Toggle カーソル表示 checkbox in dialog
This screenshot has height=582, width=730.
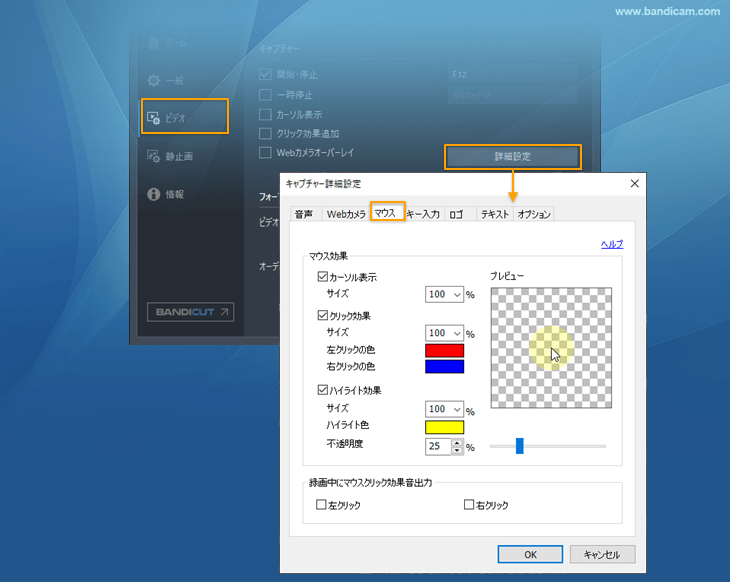tap(323, 277)
